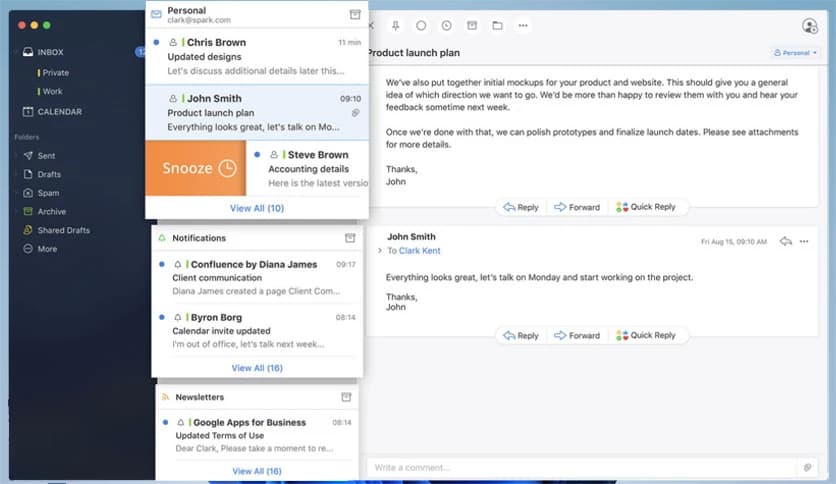Click More in the sidebar
The height and width of the screenshot is (484, 836).
47,249
